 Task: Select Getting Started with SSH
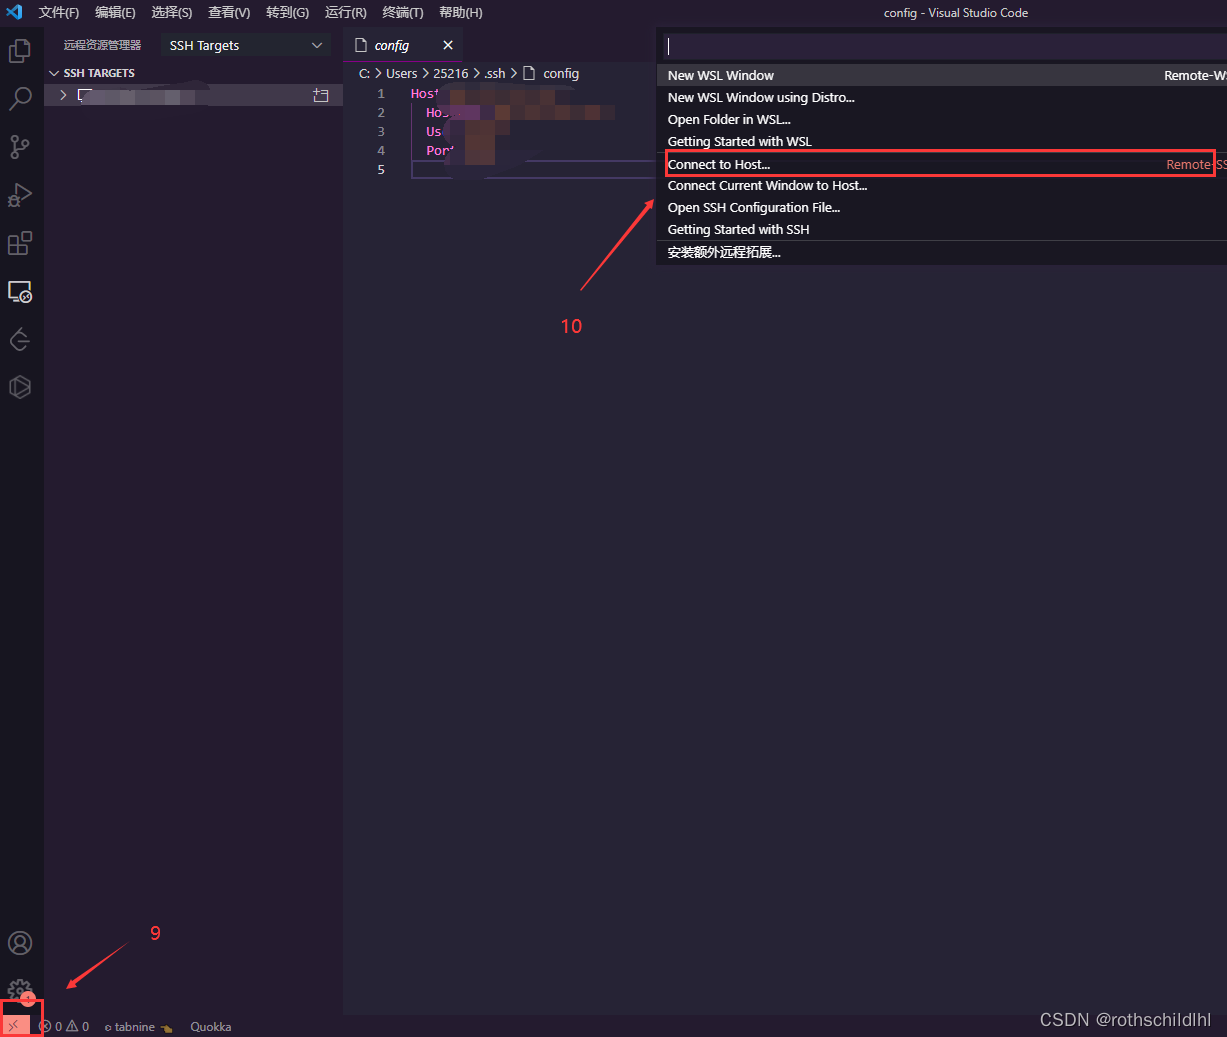(x=942, y=229)
